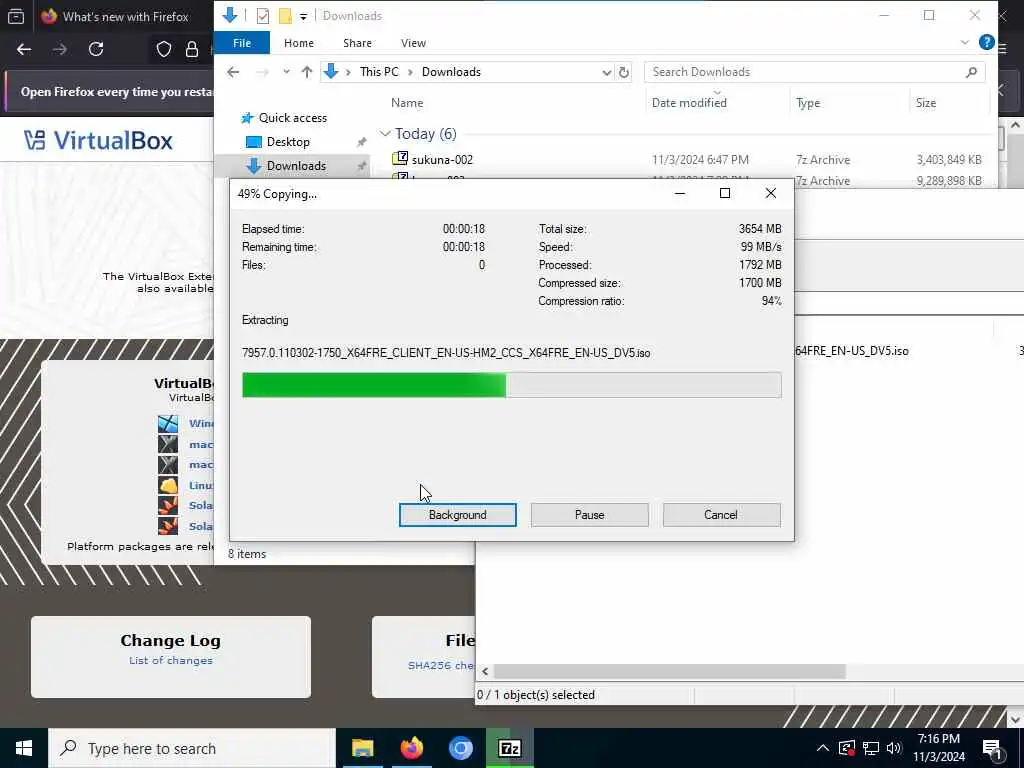
Task: Click the Properties quick access toolbar icon
Action: point(263,16)
